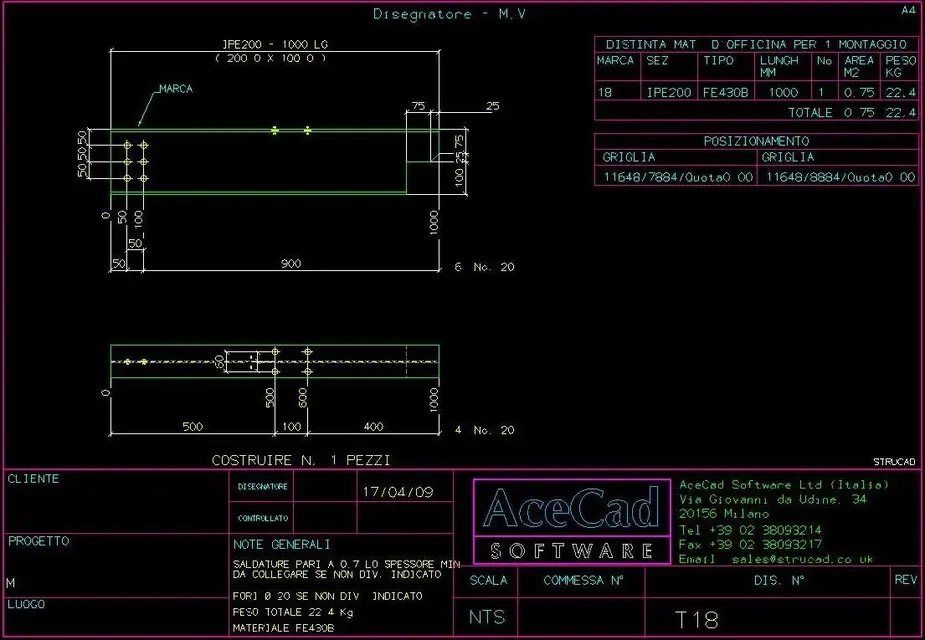Click the 'REV' column label

906,580
